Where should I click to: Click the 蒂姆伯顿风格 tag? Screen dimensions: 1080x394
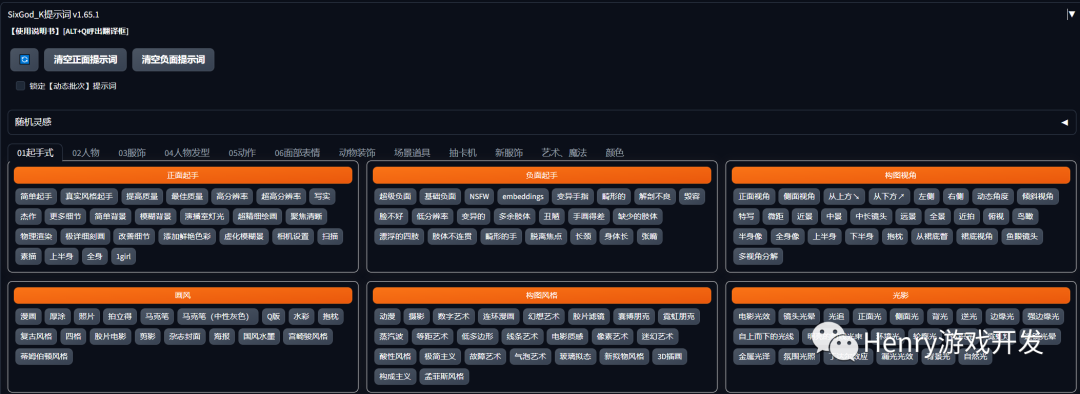click(x=43, y=356)
